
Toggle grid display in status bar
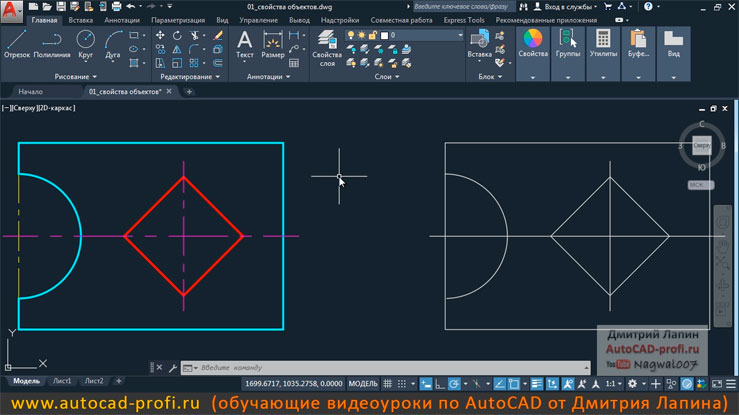pyautogui.click(x=387, y=384)
